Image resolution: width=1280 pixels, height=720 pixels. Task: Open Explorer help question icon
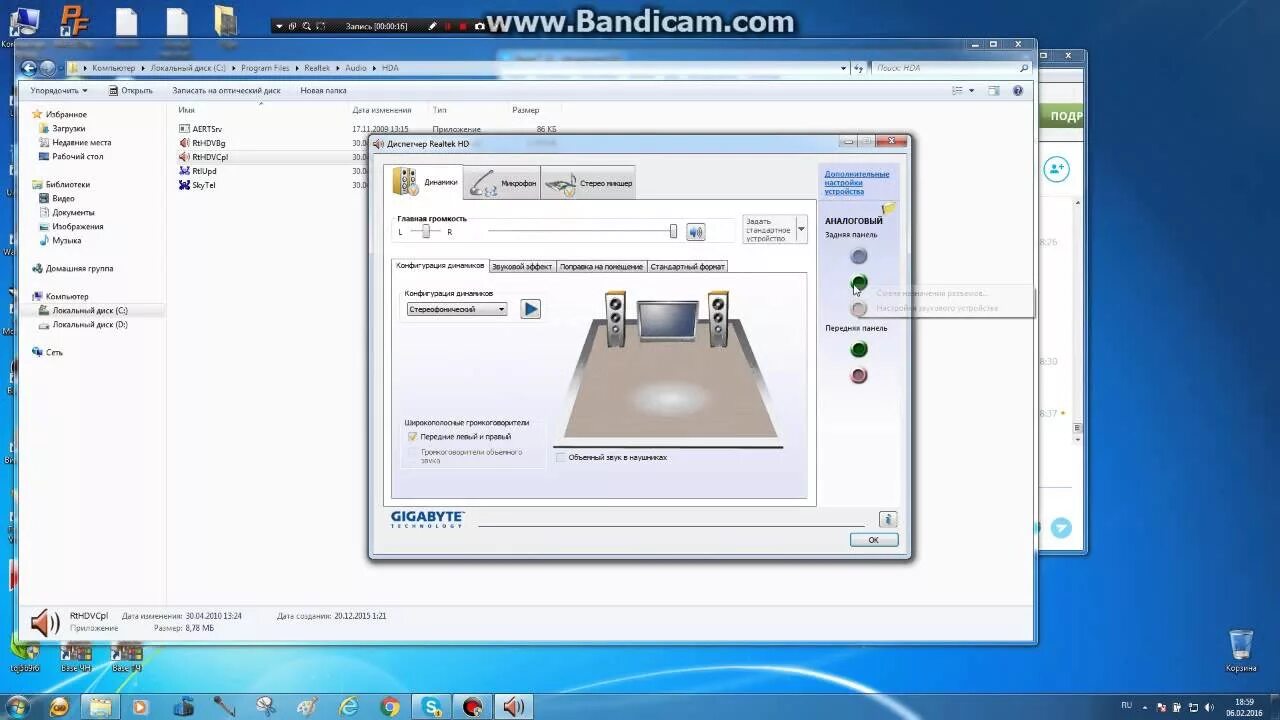click(x=1018, y=90)
